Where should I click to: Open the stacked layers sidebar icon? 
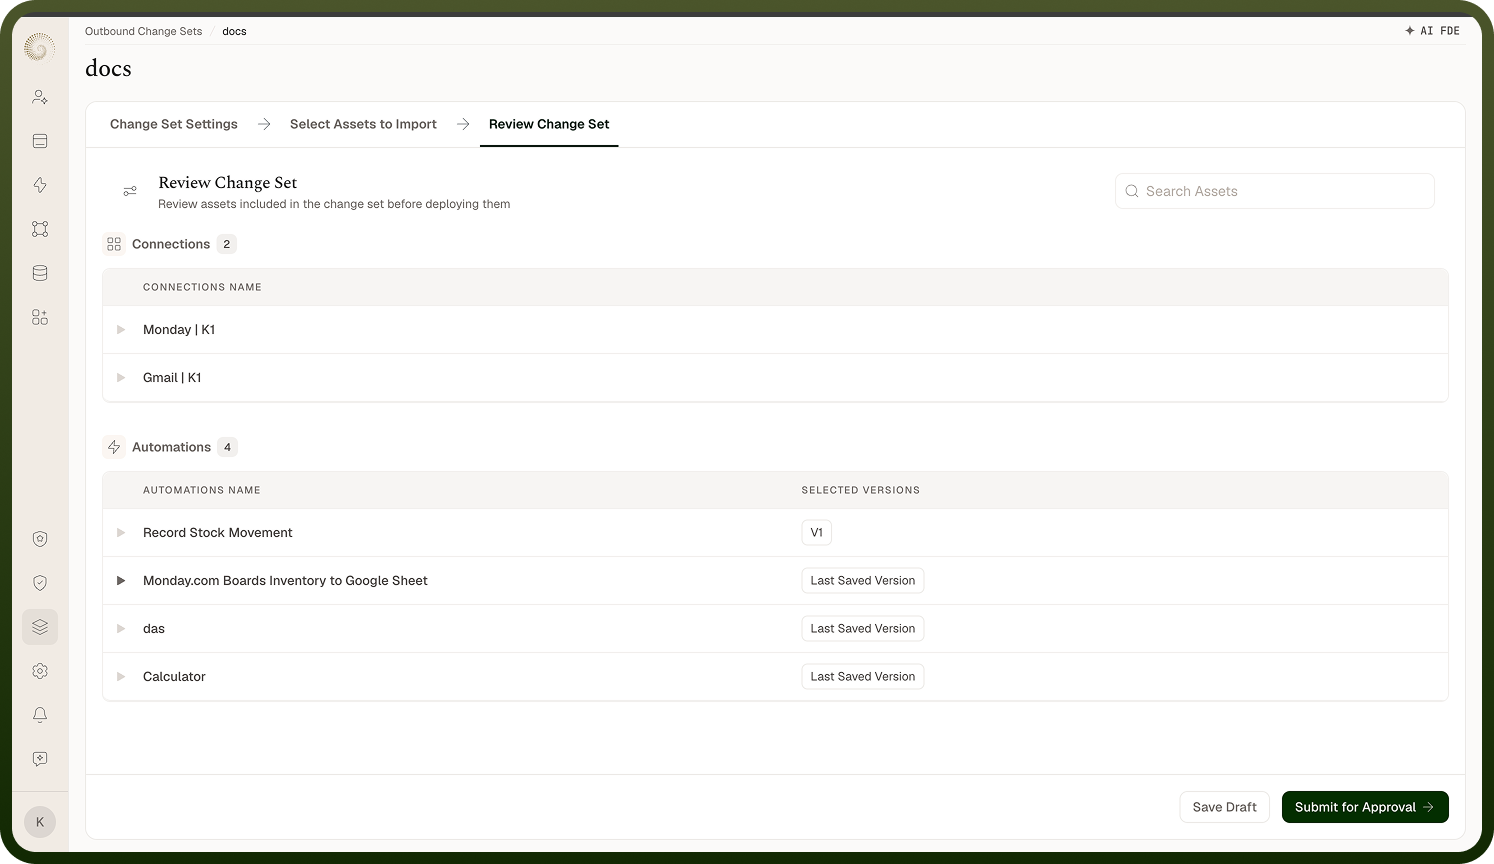coord(40,627)
